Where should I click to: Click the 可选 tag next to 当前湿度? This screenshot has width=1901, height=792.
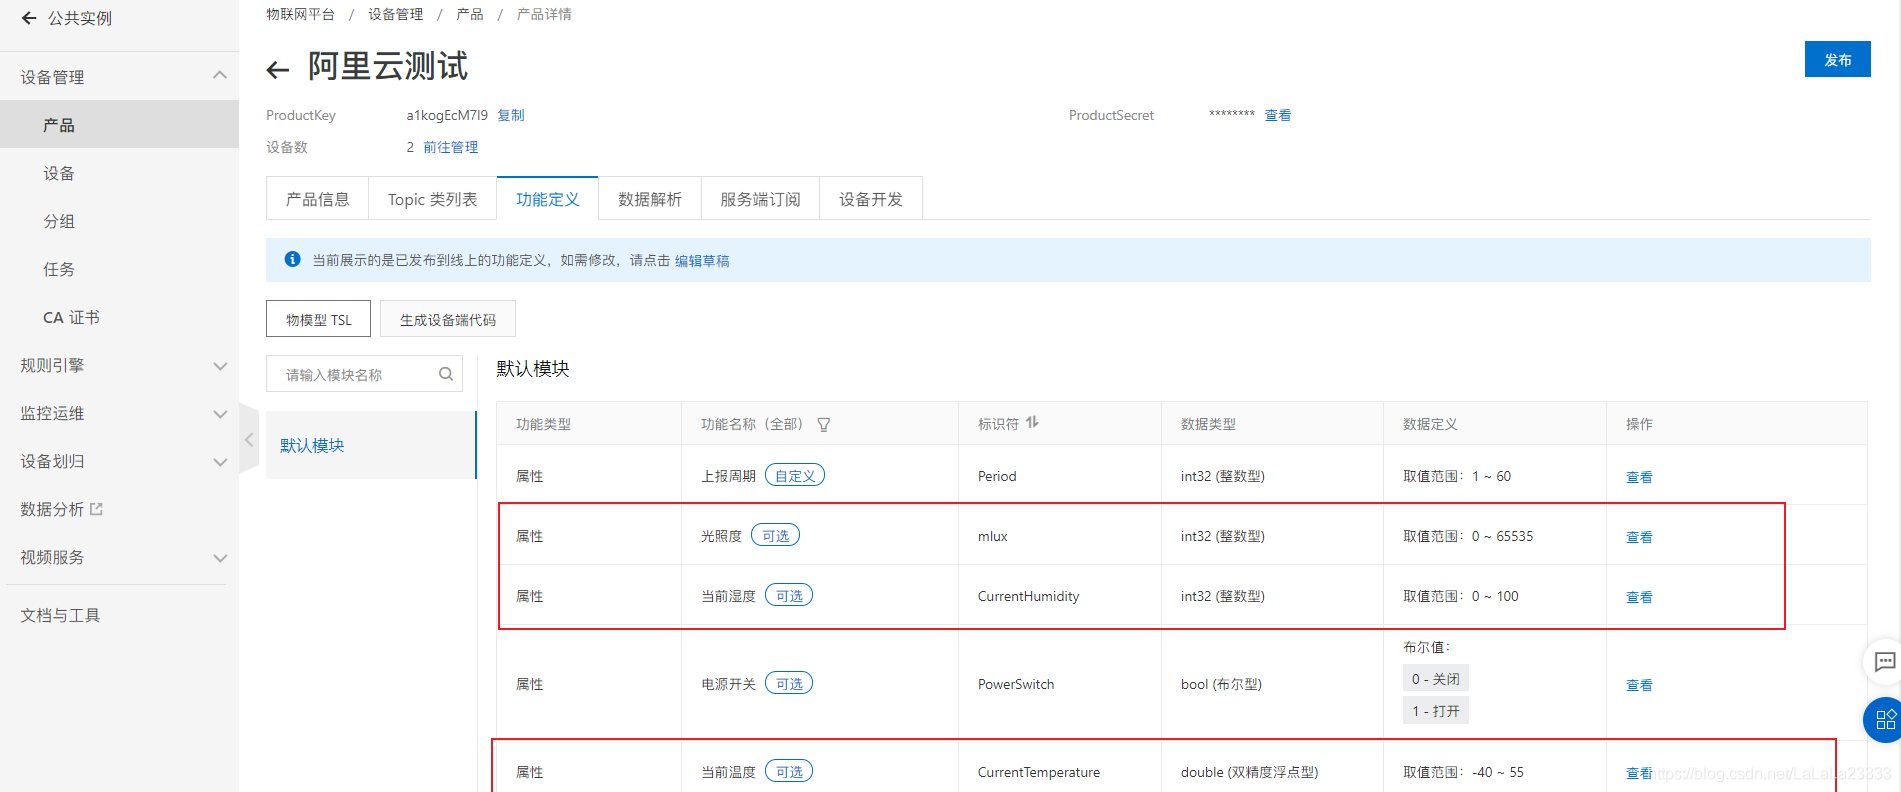click(x=789, y=596)
